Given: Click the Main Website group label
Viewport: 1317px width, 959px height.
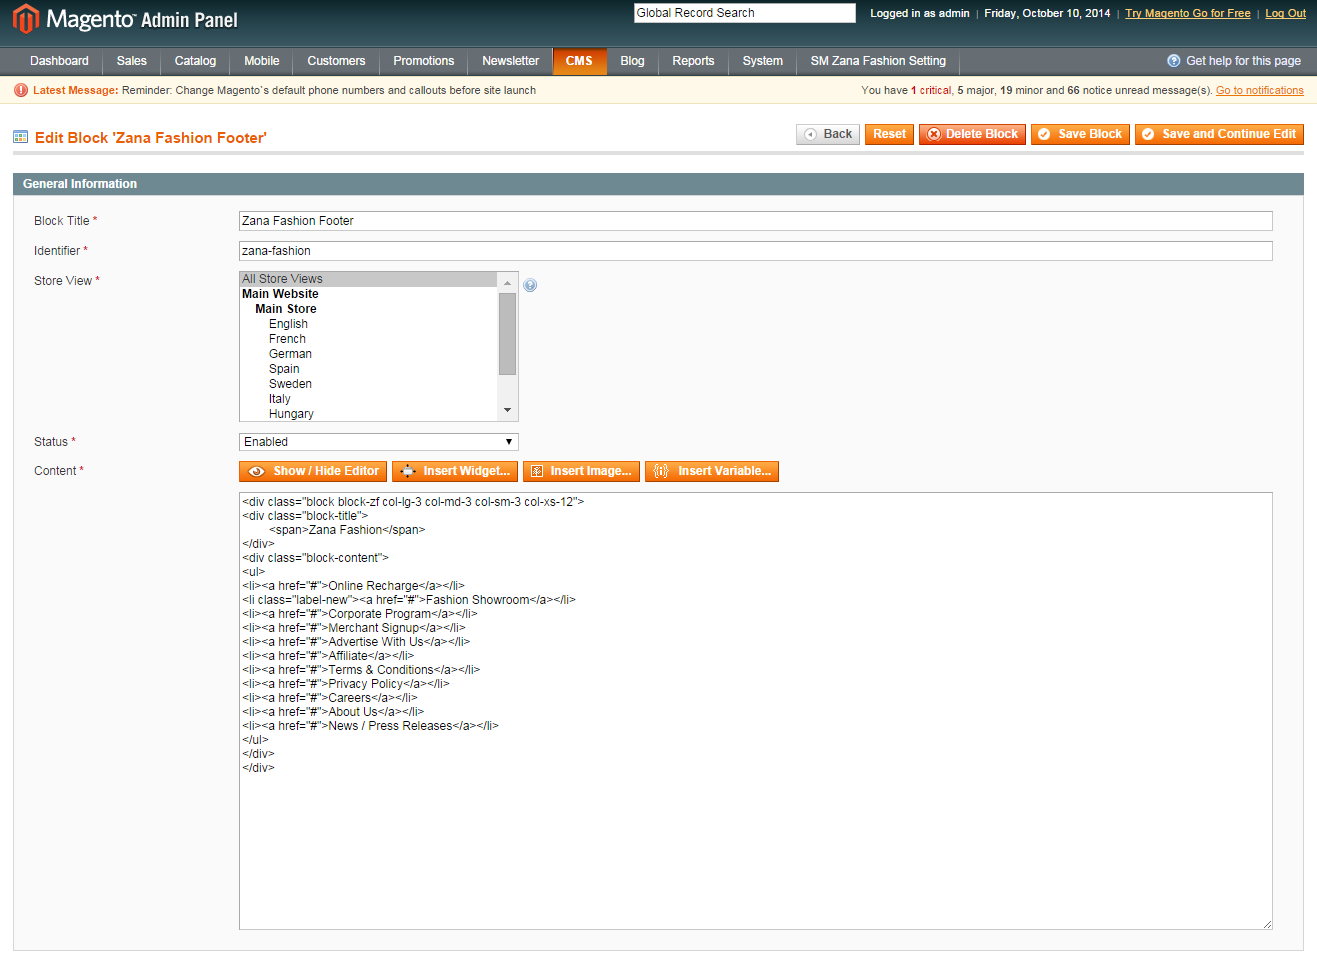Looking at the screenshot, I should point(280,294).
